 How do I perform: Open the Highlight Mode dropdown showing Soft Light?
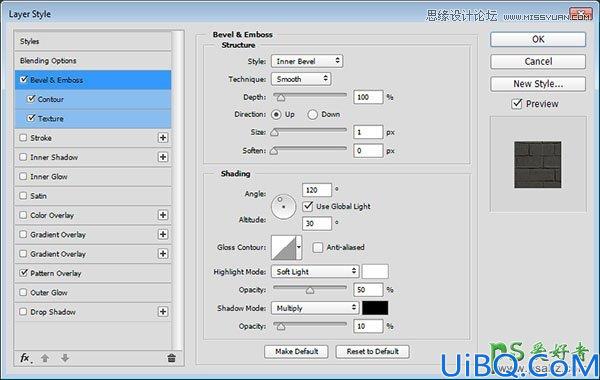315,272
